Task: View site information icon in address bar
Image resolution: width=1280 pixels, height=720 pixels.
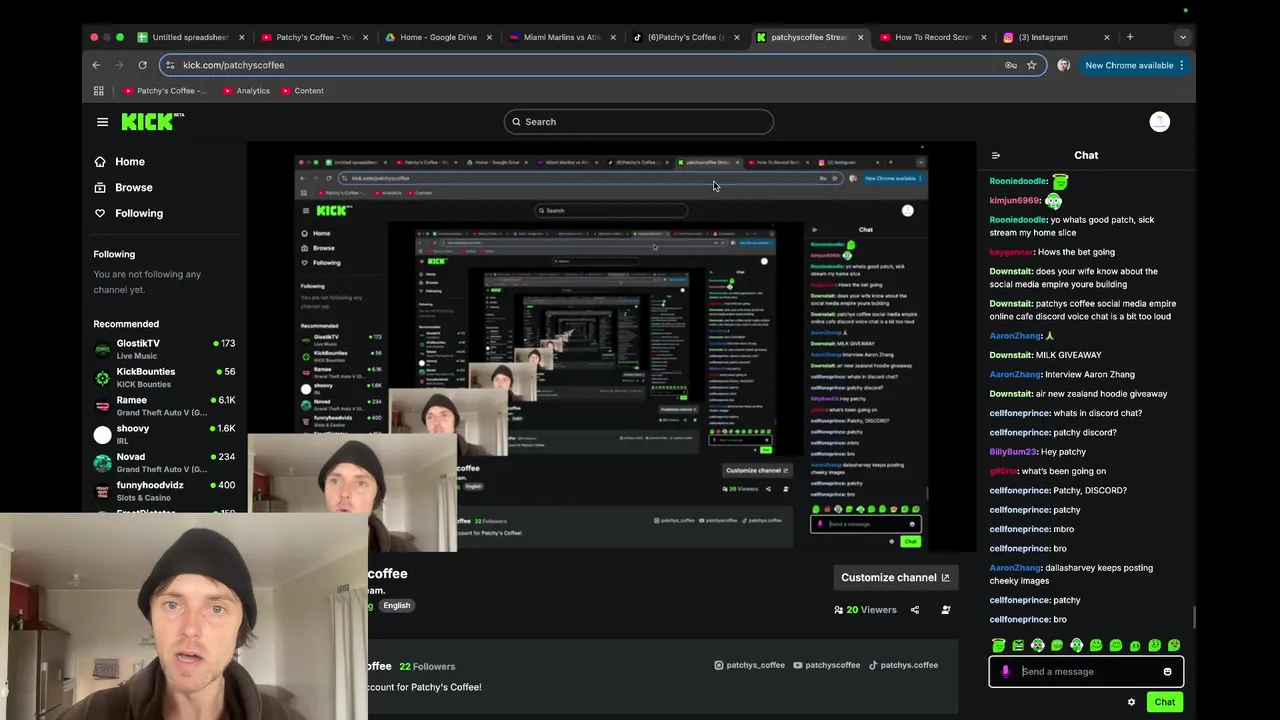Action: click(x=170, y=65)
